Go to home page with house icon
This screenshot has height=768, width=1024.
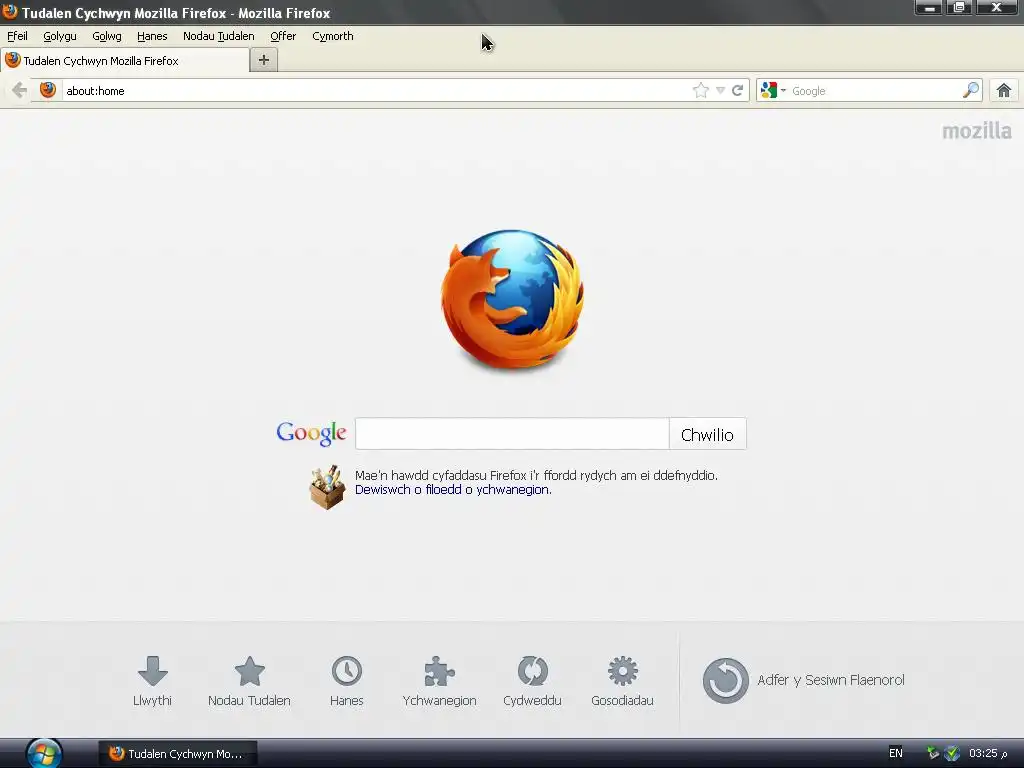point(1004,90)
